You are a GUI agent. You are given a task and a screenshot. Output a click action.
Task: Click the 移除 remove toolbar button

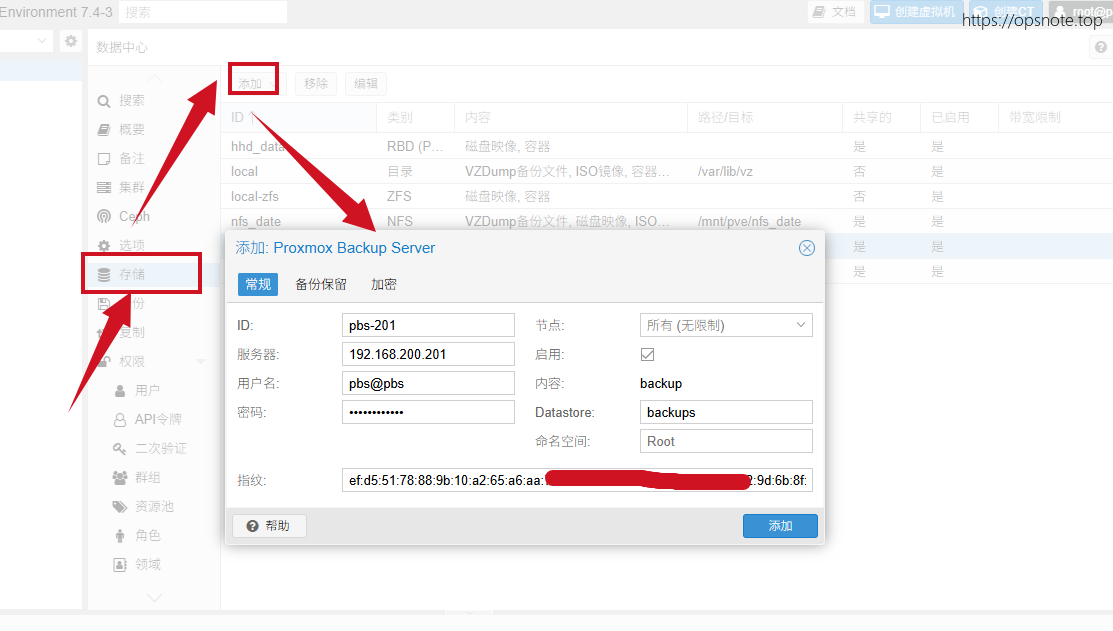point(316,84)
